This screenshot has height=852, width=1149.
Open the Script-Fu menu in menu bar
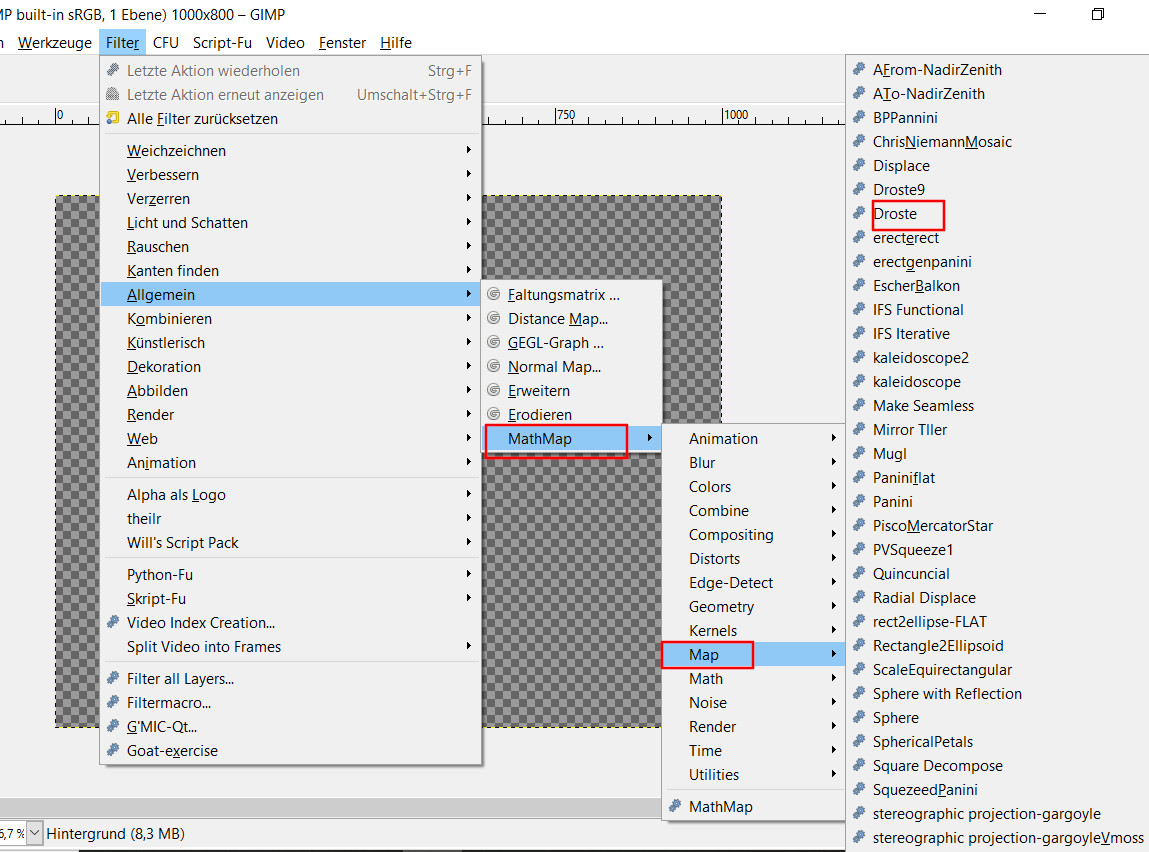tap(222, 43)
